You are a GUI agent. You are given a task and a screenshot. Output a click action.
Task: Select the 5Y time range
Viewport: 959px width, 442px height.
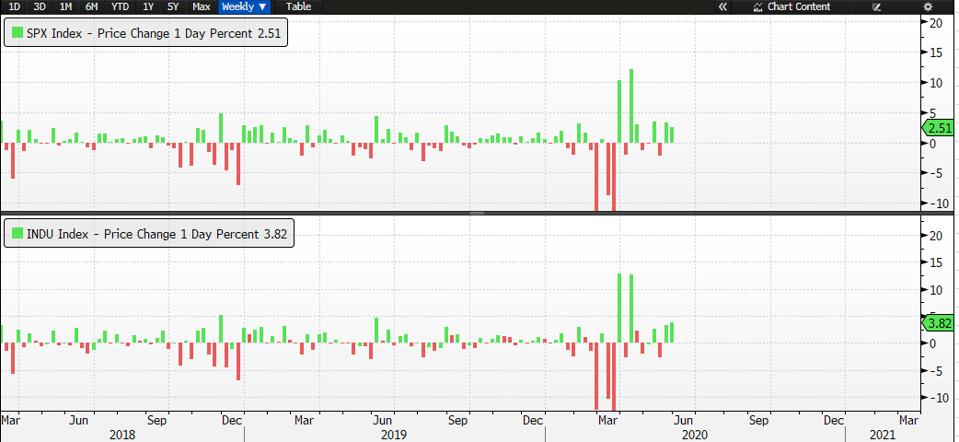pyautogui.click(x=174, y=7)
